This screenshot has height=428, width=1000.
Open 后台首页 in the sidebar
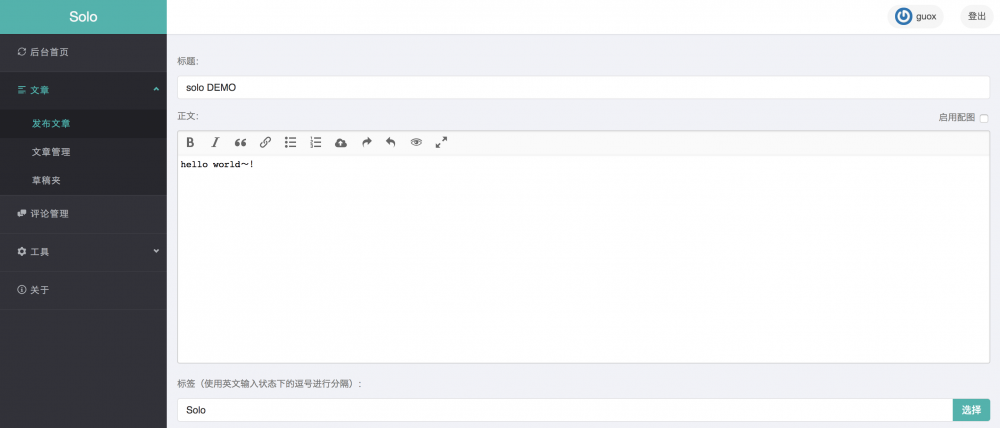(x=83, y=52)
